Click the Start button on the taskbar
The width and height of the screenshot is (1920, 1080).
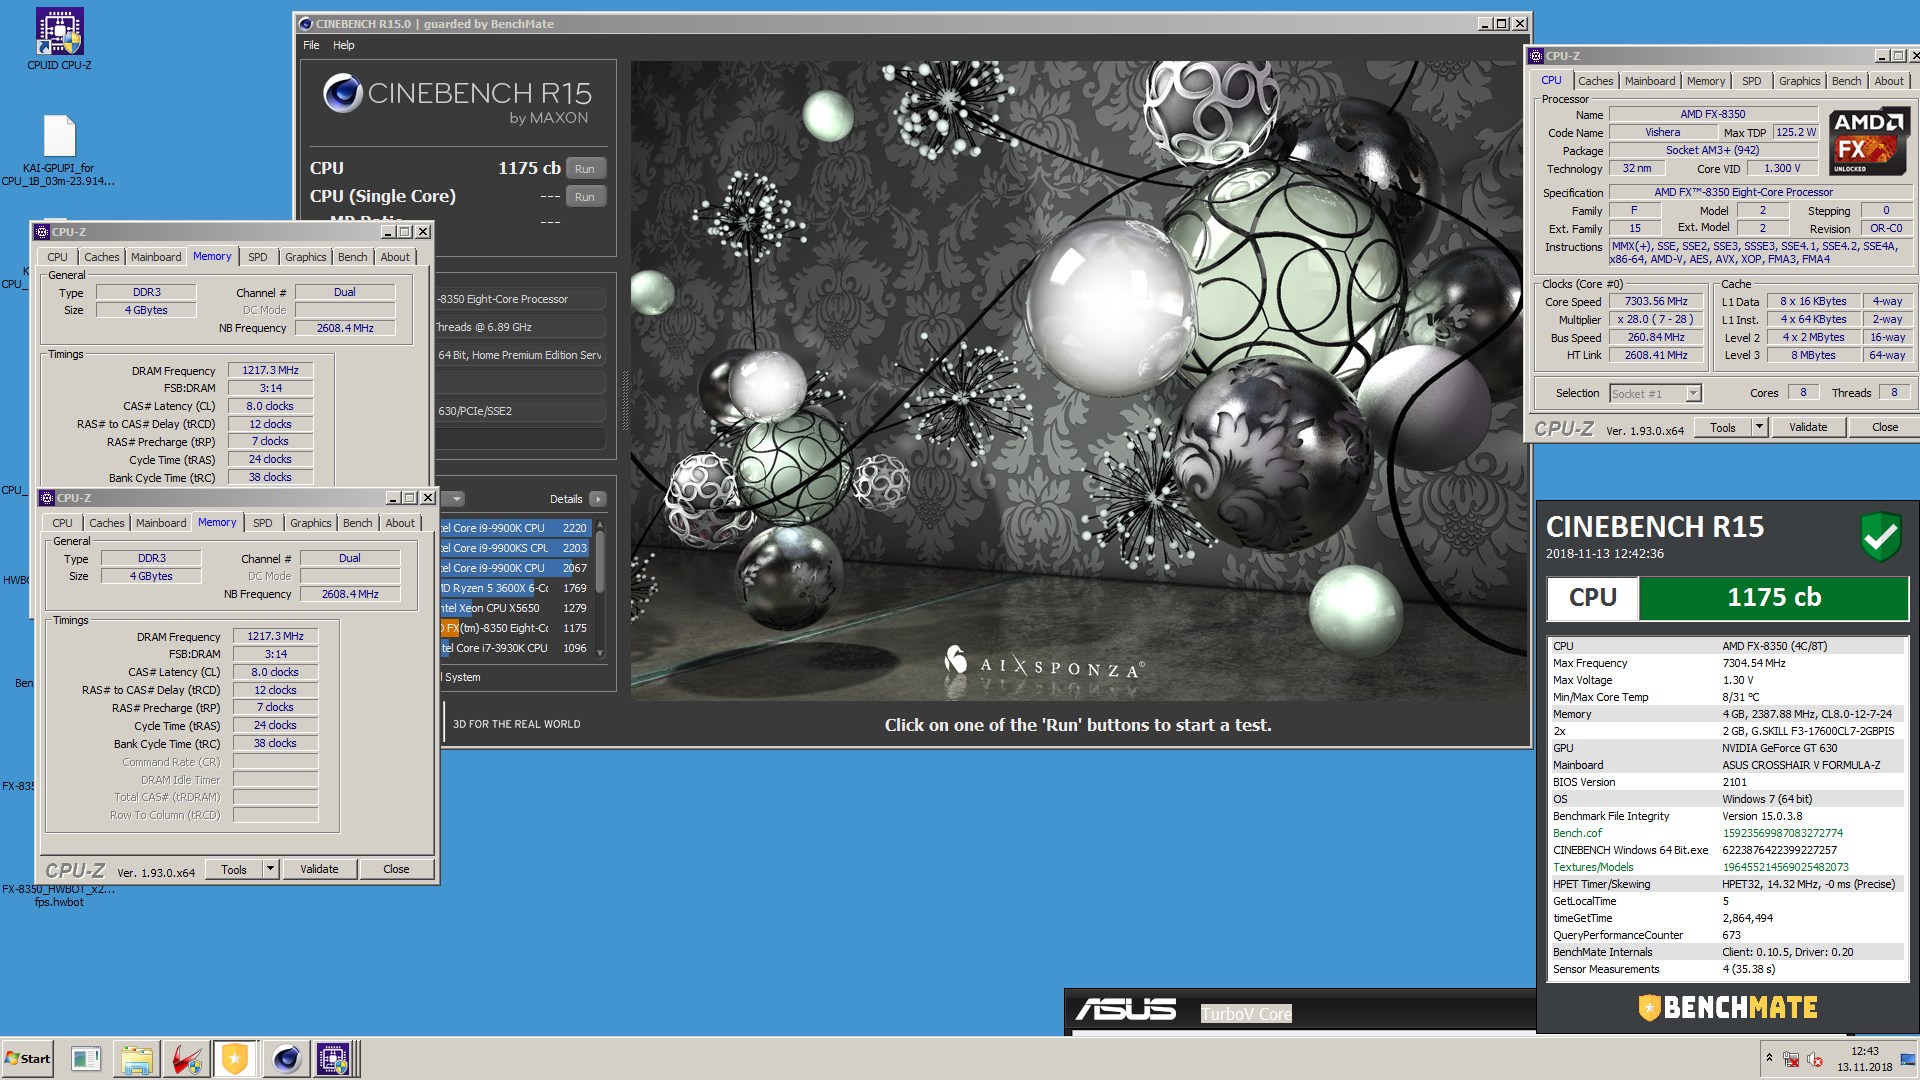pyautogui.click(x=28, y=1058)
